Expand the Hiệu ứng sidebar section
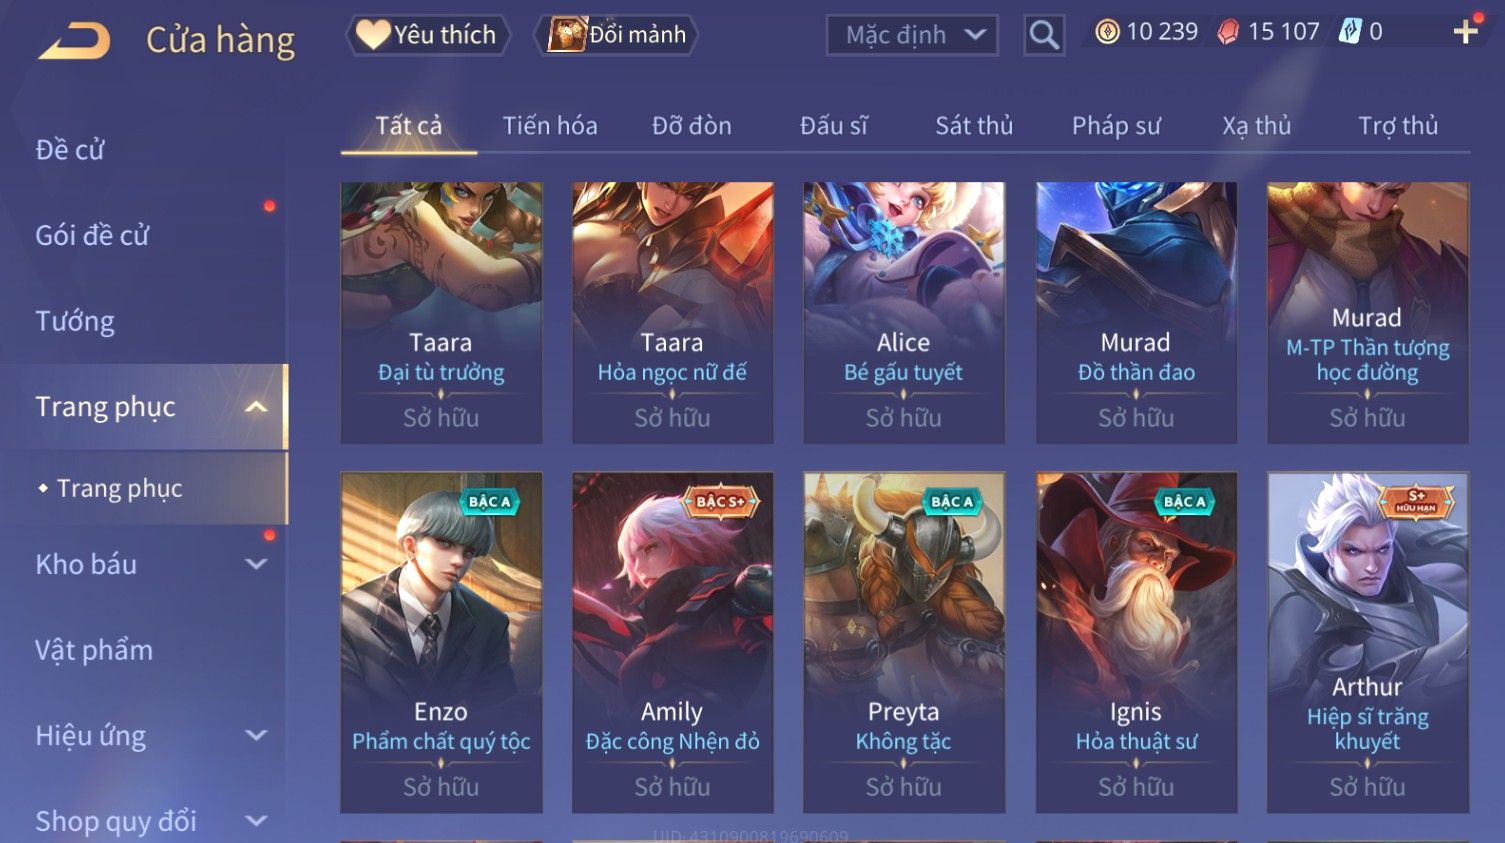The width and height of the screenshot is (1505, 843). click(256, 735)
